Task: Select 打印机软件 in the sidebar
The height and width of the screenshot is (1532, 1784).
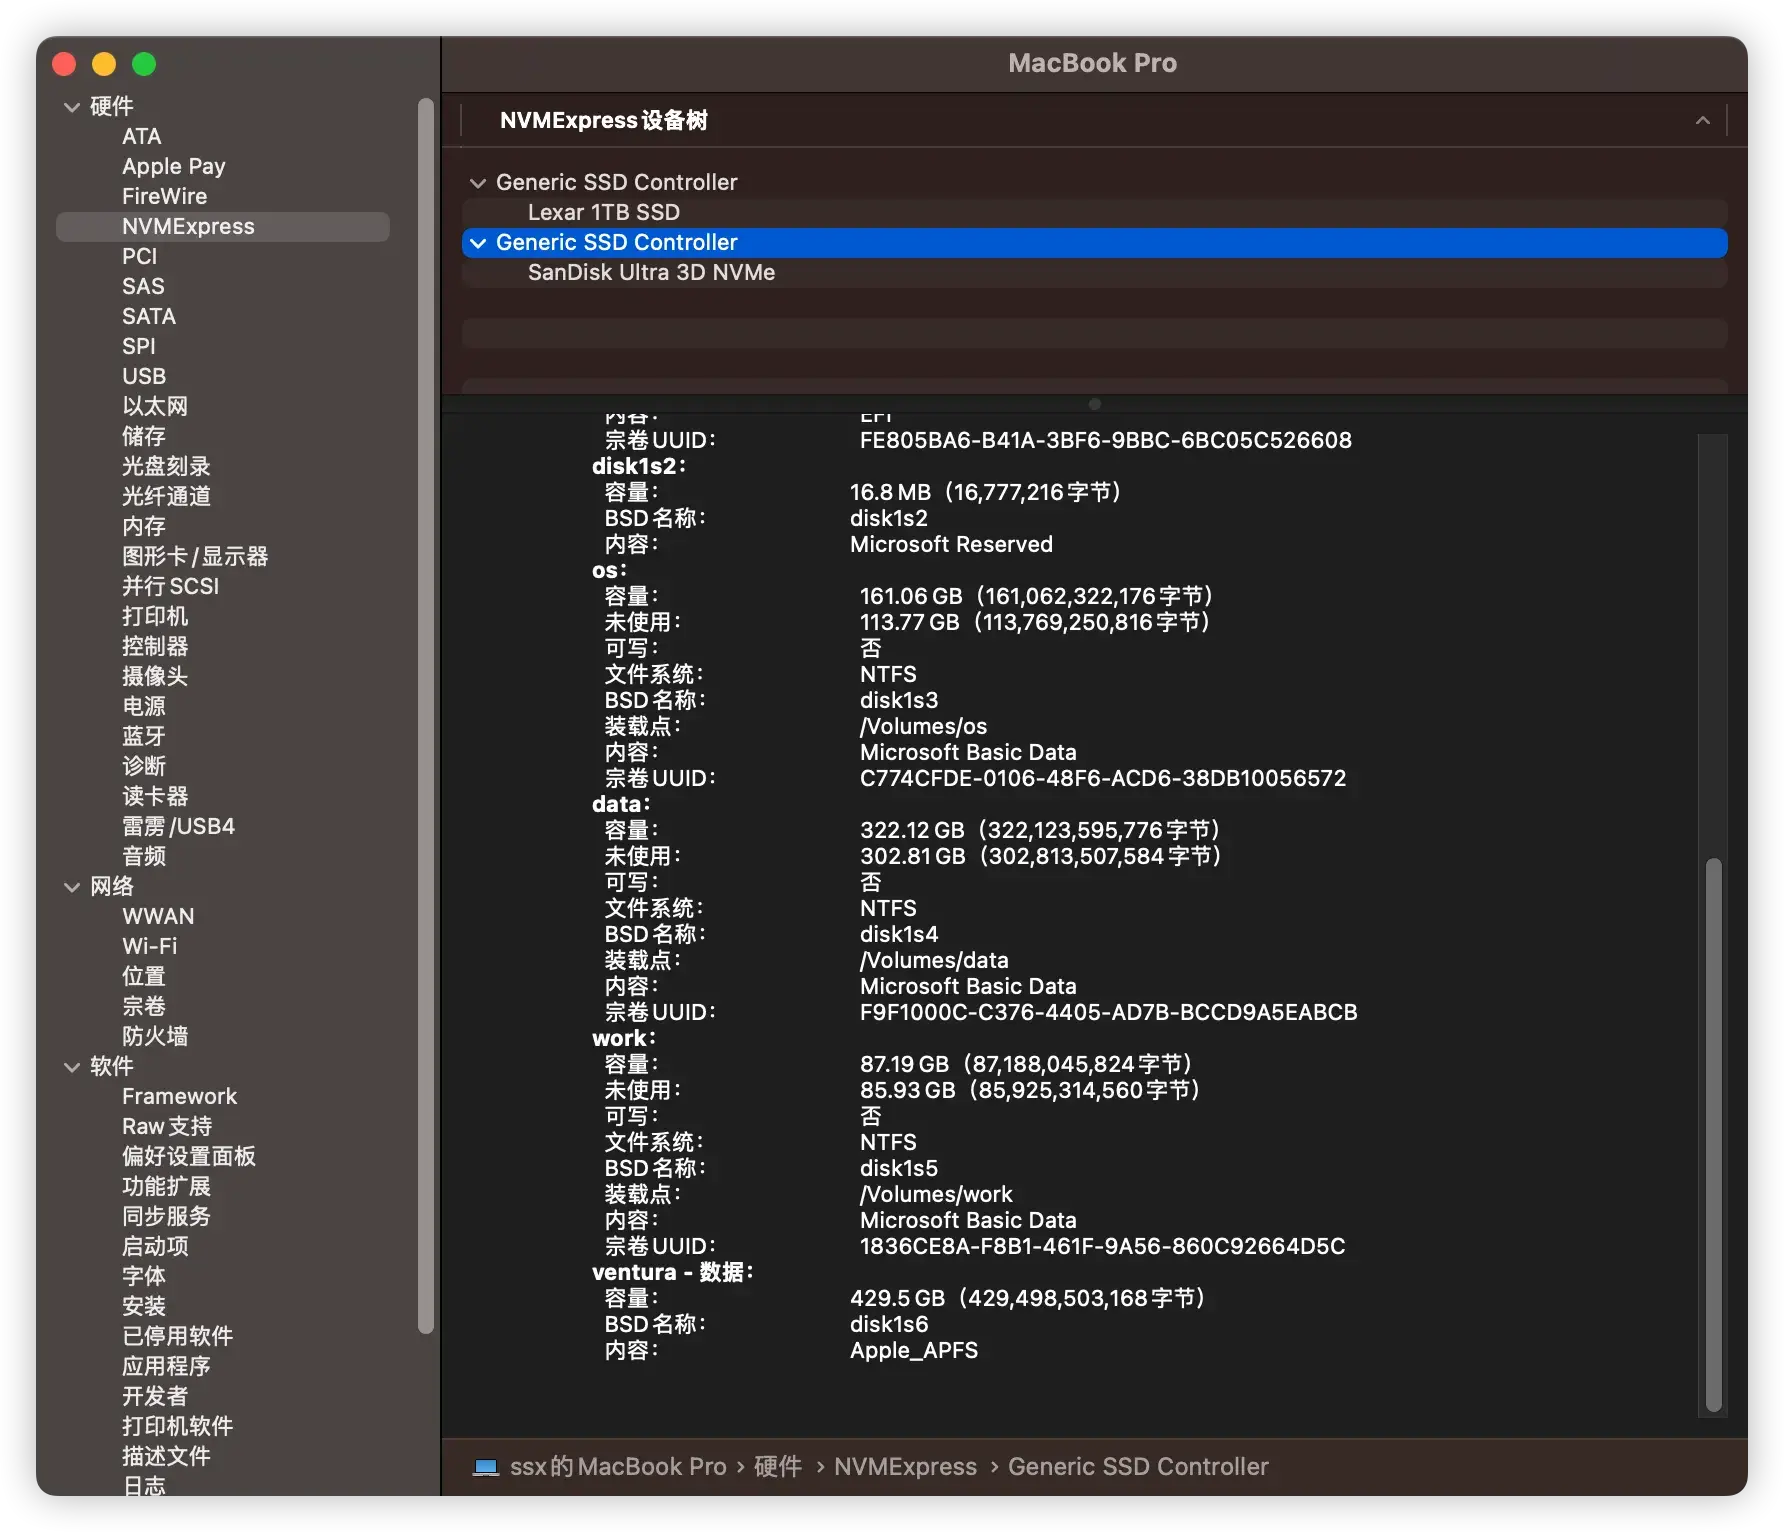Action: point(177,1427)
